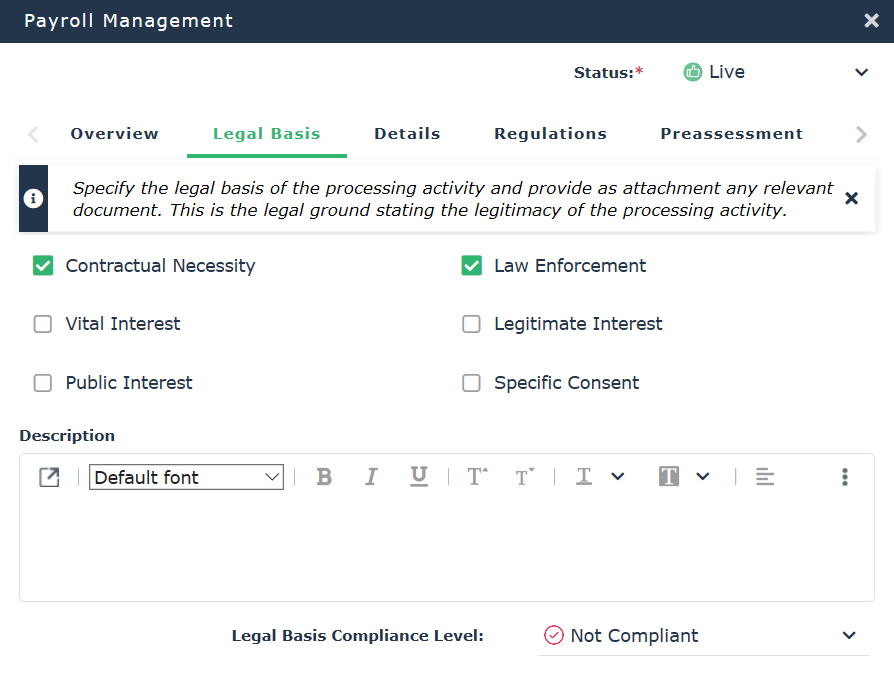Expand description editor to full screen
Image resolution: width=894 pixels, height=679 pixels.
click(x=49, y=477)
